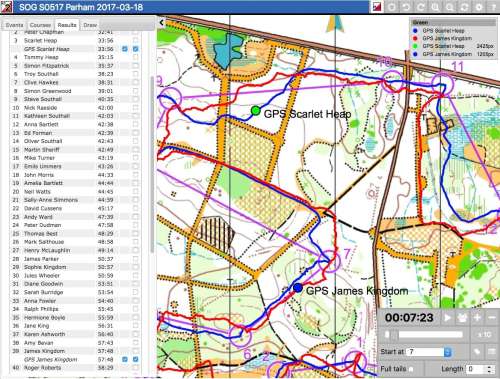Uncheck track checkbox for GPS James Kingdom

pos(125,359)
